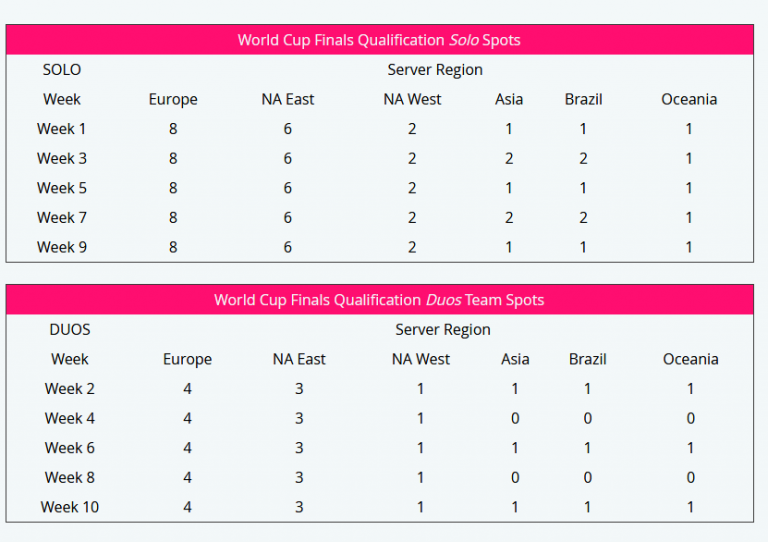Click the Oceania header in Solo table
This screenshot has height=542, width=768.
[689, 99]
